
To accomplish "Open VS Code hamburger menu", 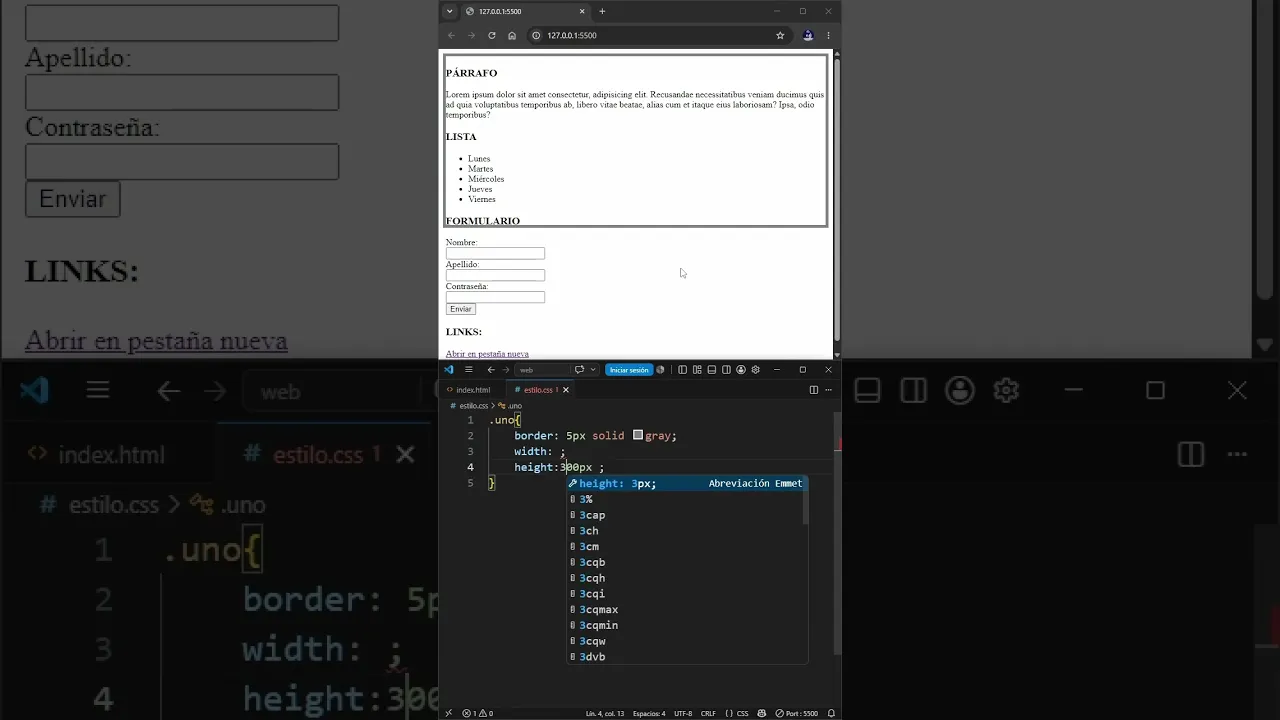I will point(468,370).
